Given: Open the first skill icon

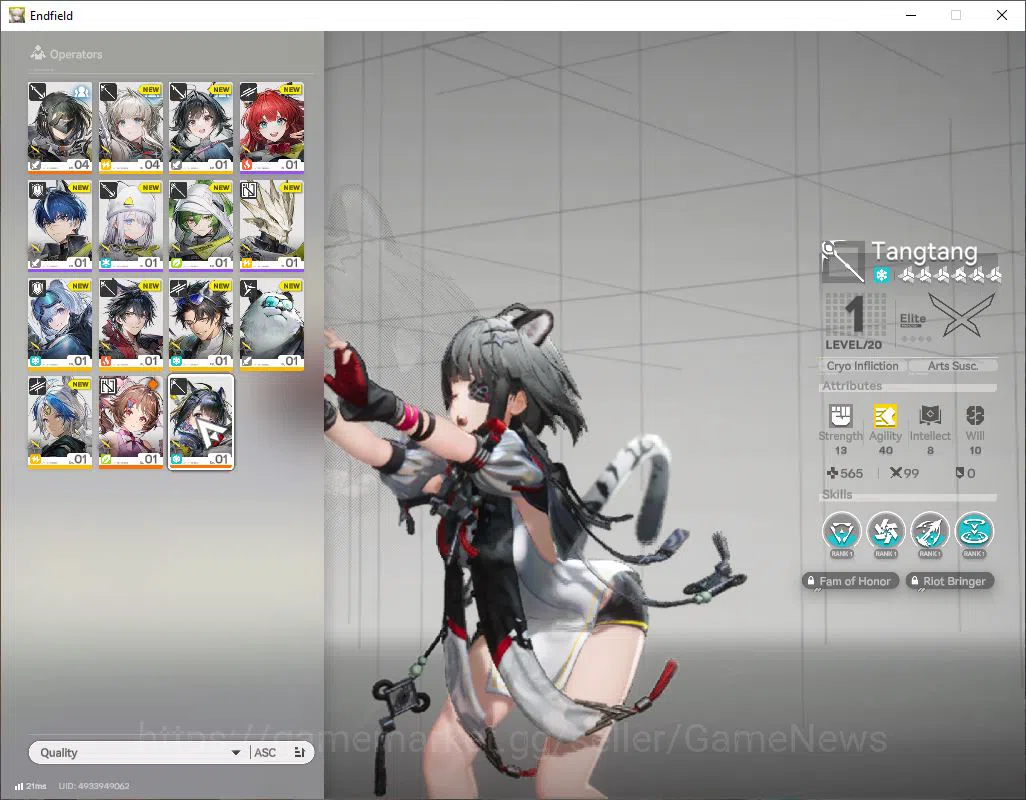Looking at the screenshot, I should (841, 531).
